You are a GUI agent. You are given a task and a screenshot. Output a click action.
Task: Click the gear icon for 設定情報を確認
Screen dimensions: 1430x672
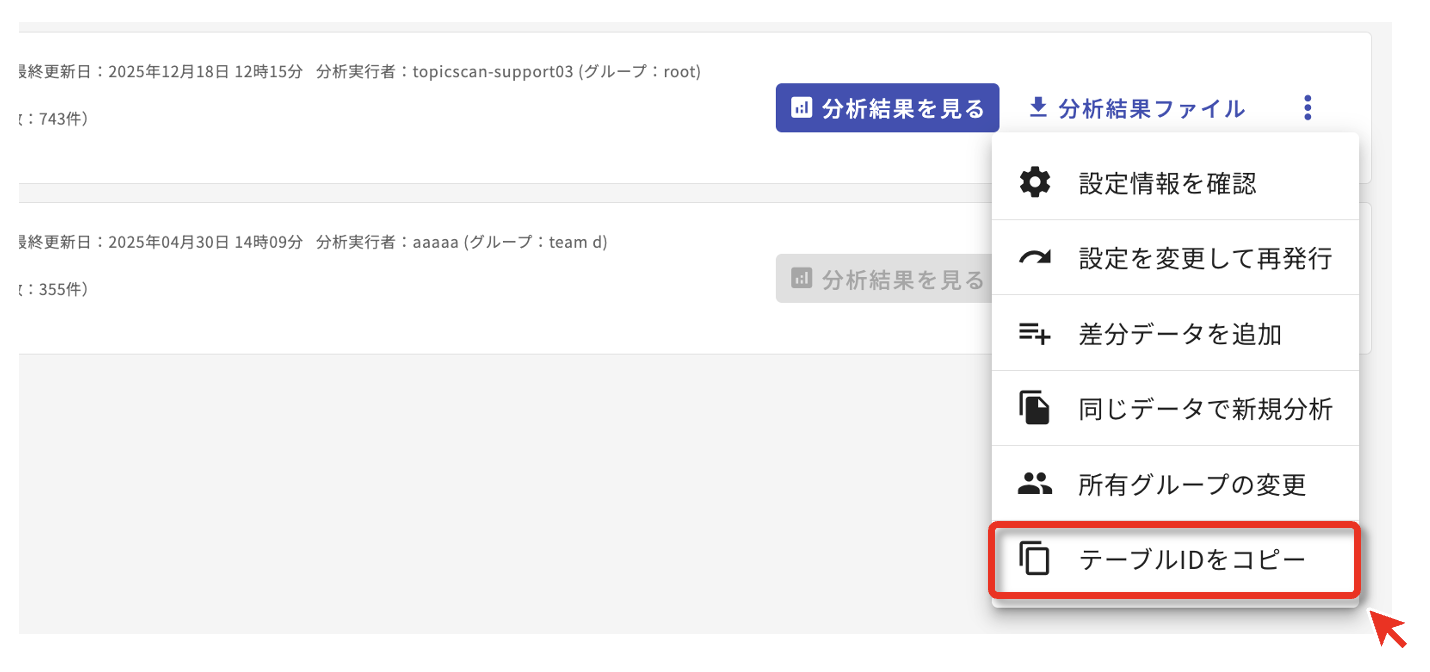coord(1035,183)
